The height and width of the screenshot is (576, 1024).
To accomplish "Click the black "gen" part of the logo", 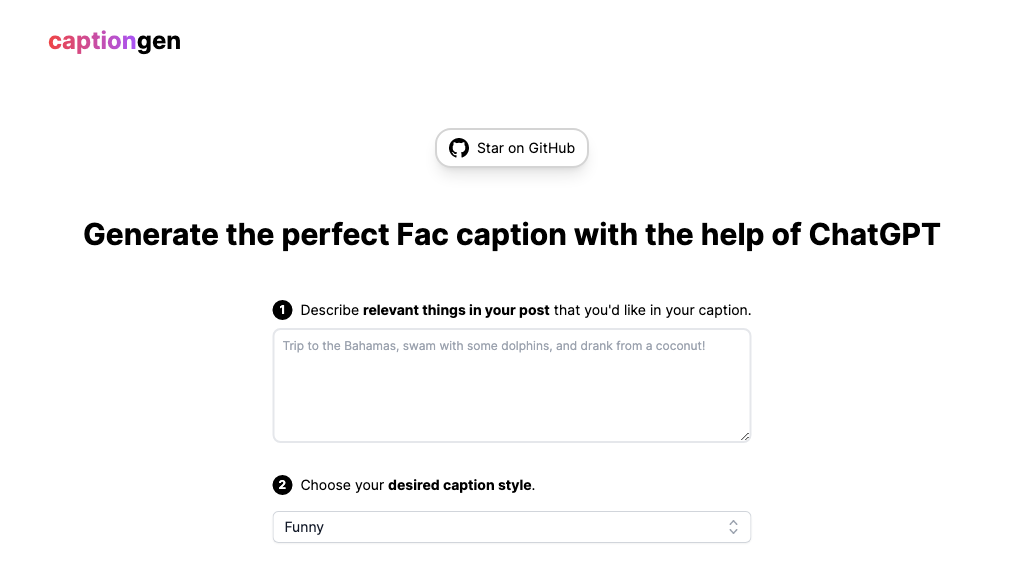I will [159, 42].
